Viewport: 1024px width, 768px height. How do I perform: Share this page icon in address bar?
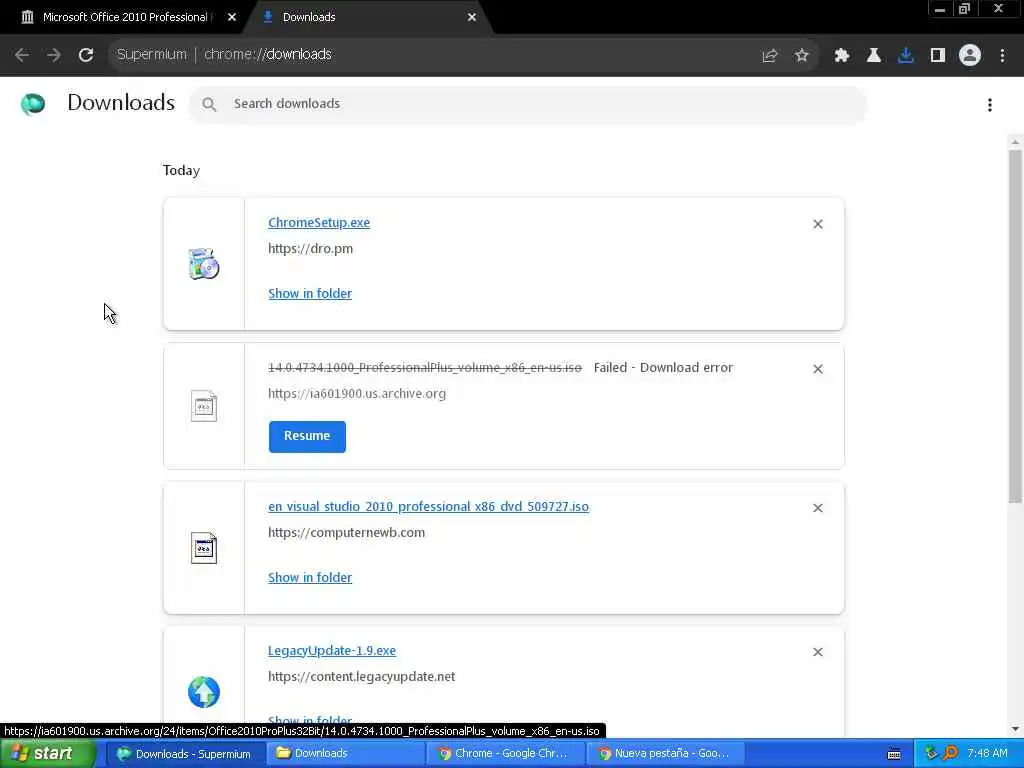pos(770,56)
